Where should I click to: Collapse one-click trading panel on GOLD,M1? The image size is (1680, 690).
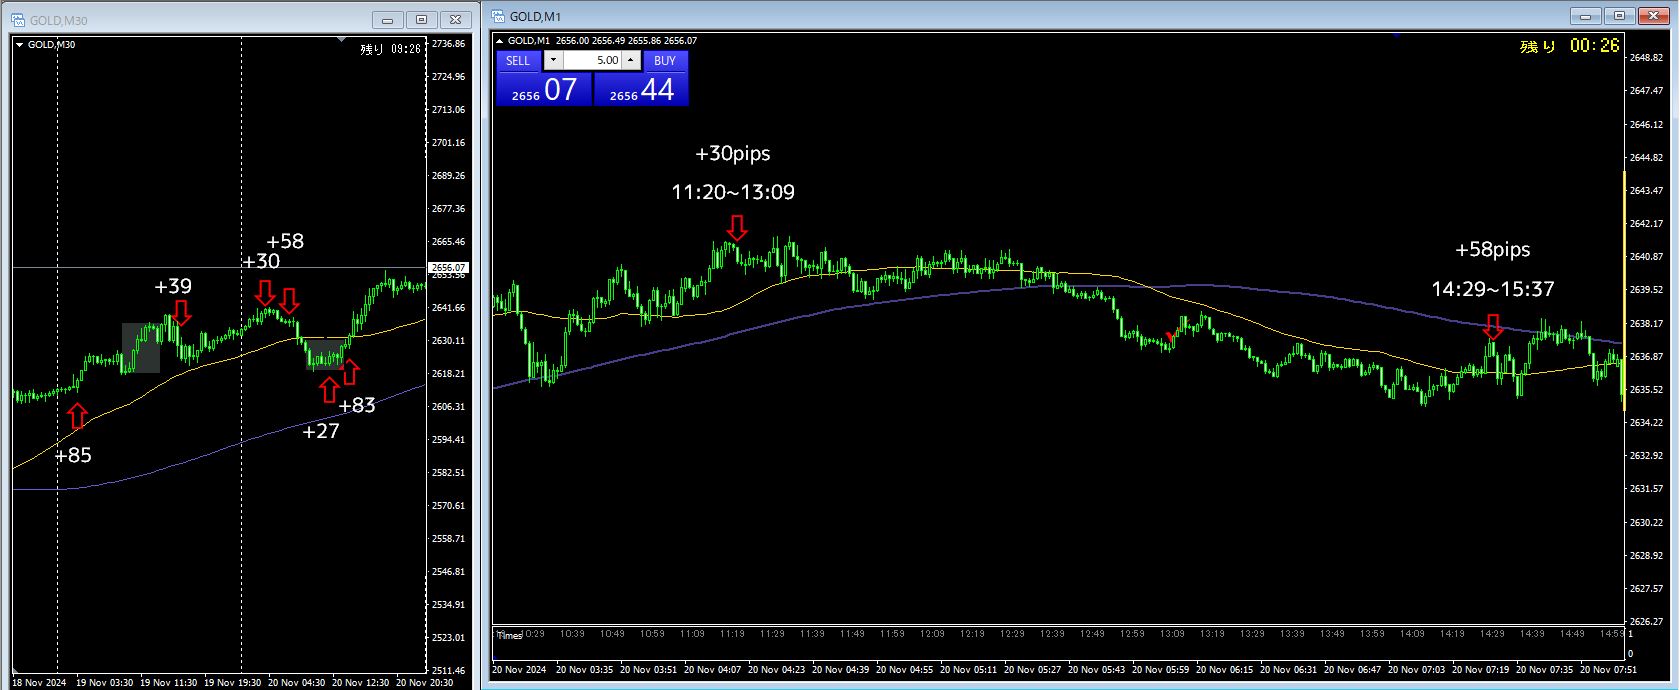click(500, 41)
